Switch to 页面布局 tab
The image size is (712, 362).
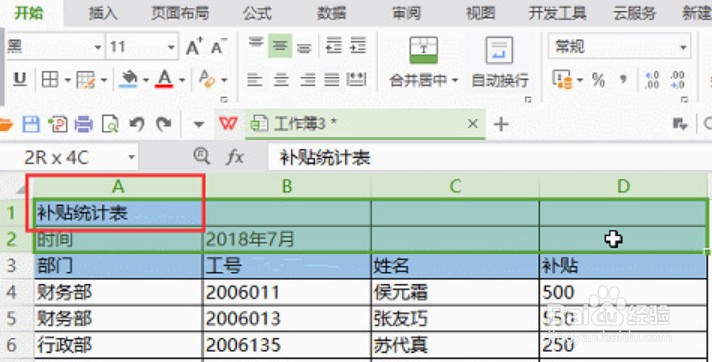[180, 14]
